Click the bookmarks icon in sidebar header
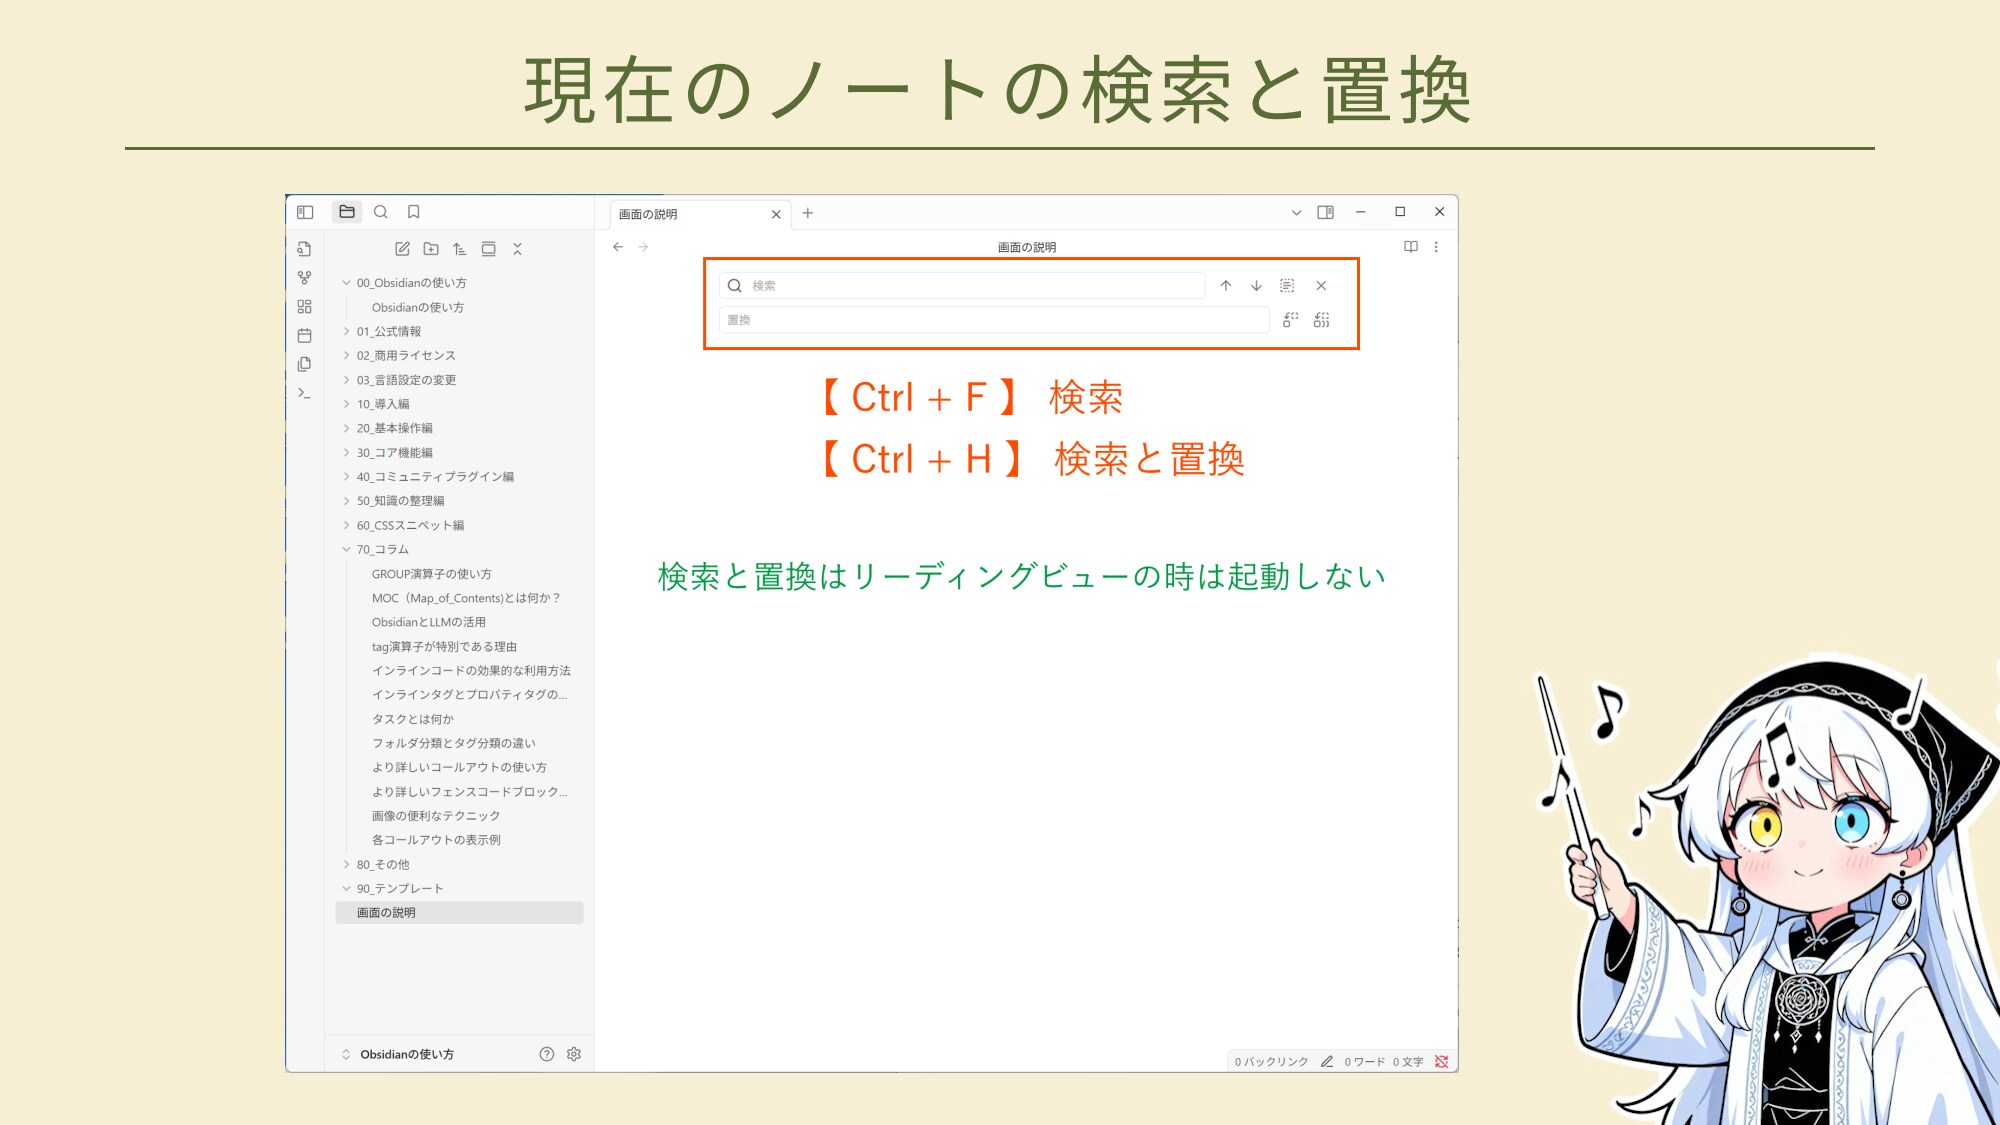 tap(413, 212)
